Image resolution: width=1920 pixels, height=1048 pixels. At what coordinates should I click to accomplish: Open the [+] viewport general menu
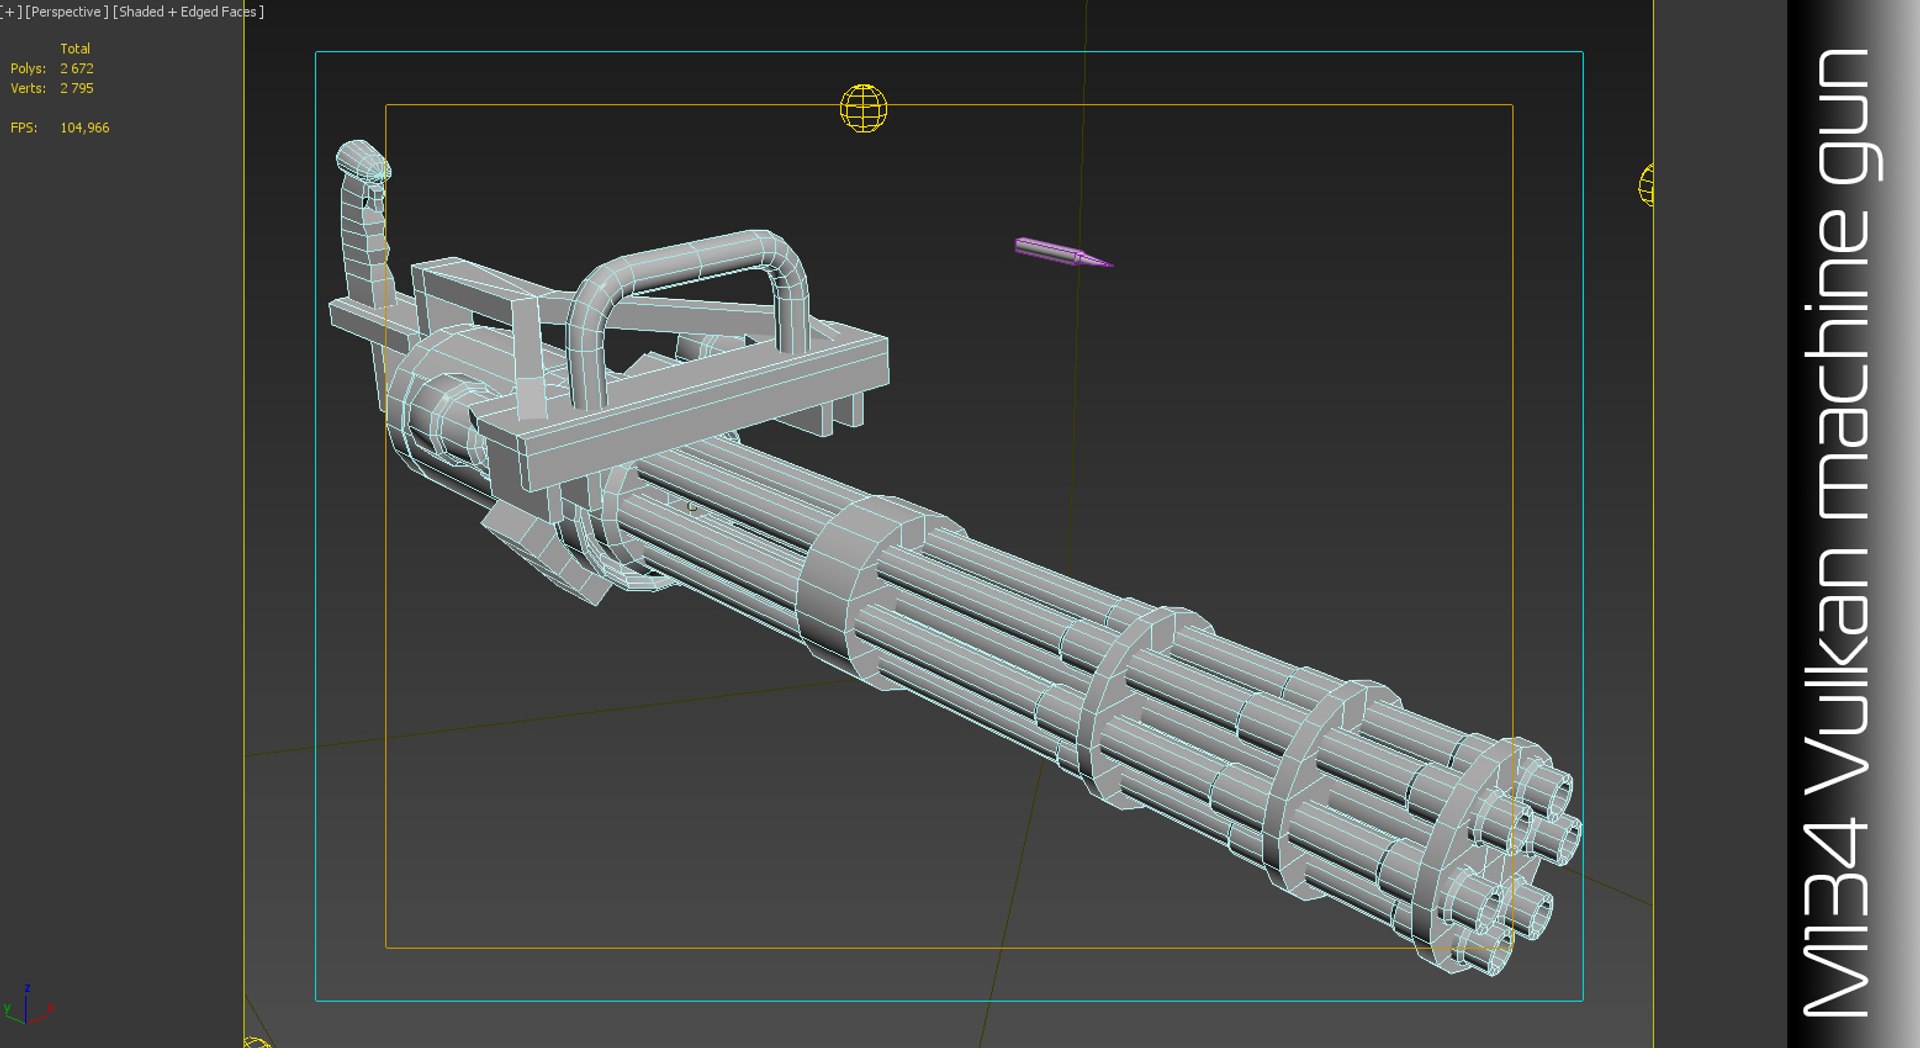pos(10,12)
